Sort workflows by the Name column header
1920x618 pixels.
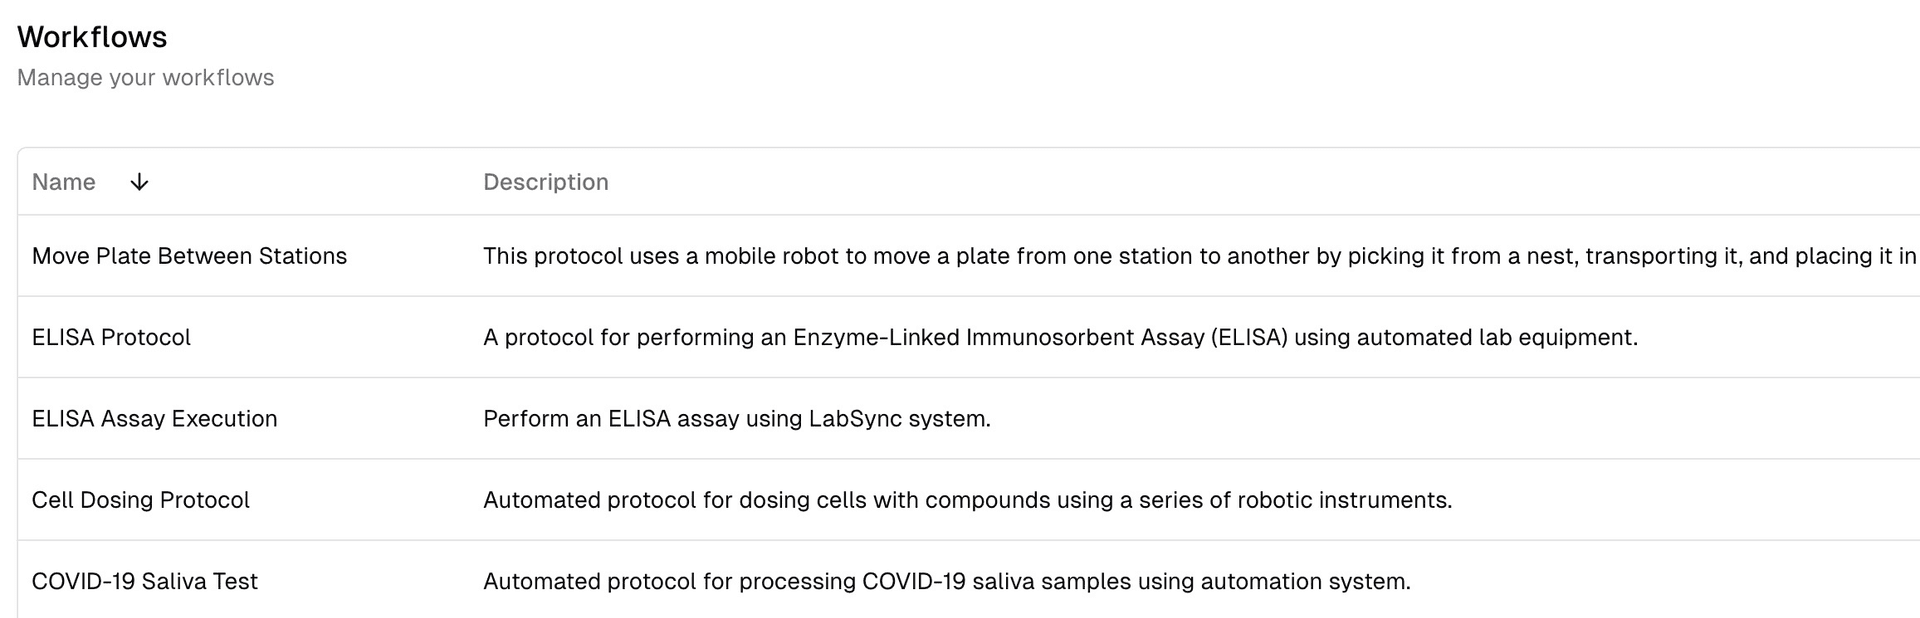[64, 182]
